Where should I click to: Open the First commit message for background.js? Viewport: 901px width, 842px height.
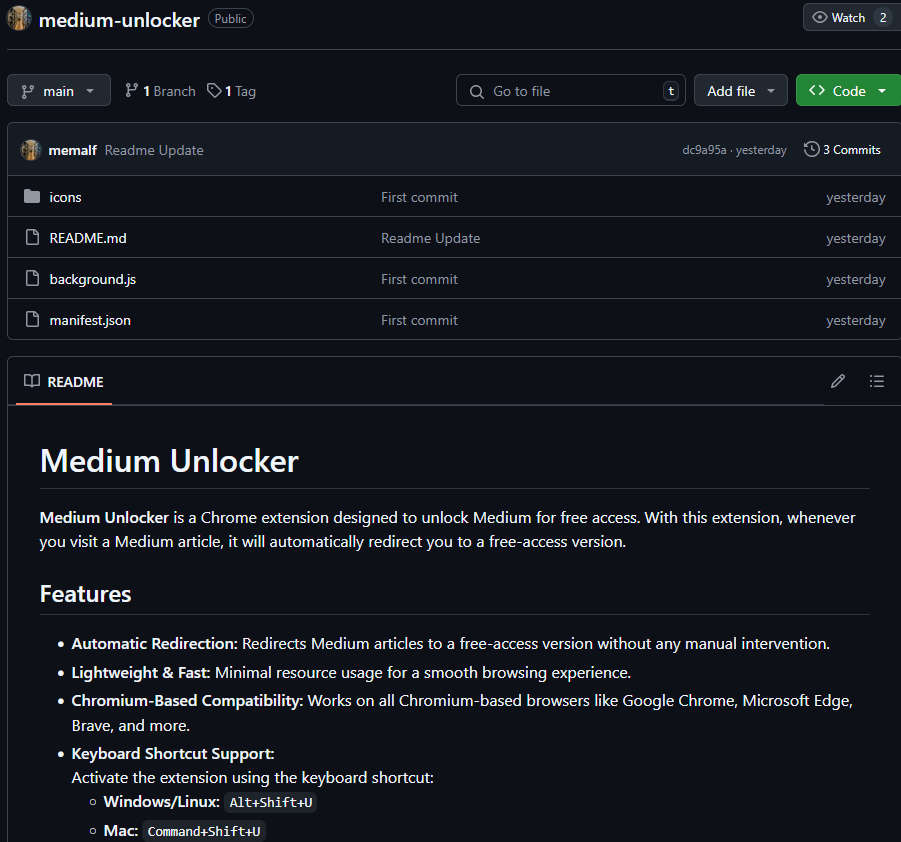[x=419, y=279]
